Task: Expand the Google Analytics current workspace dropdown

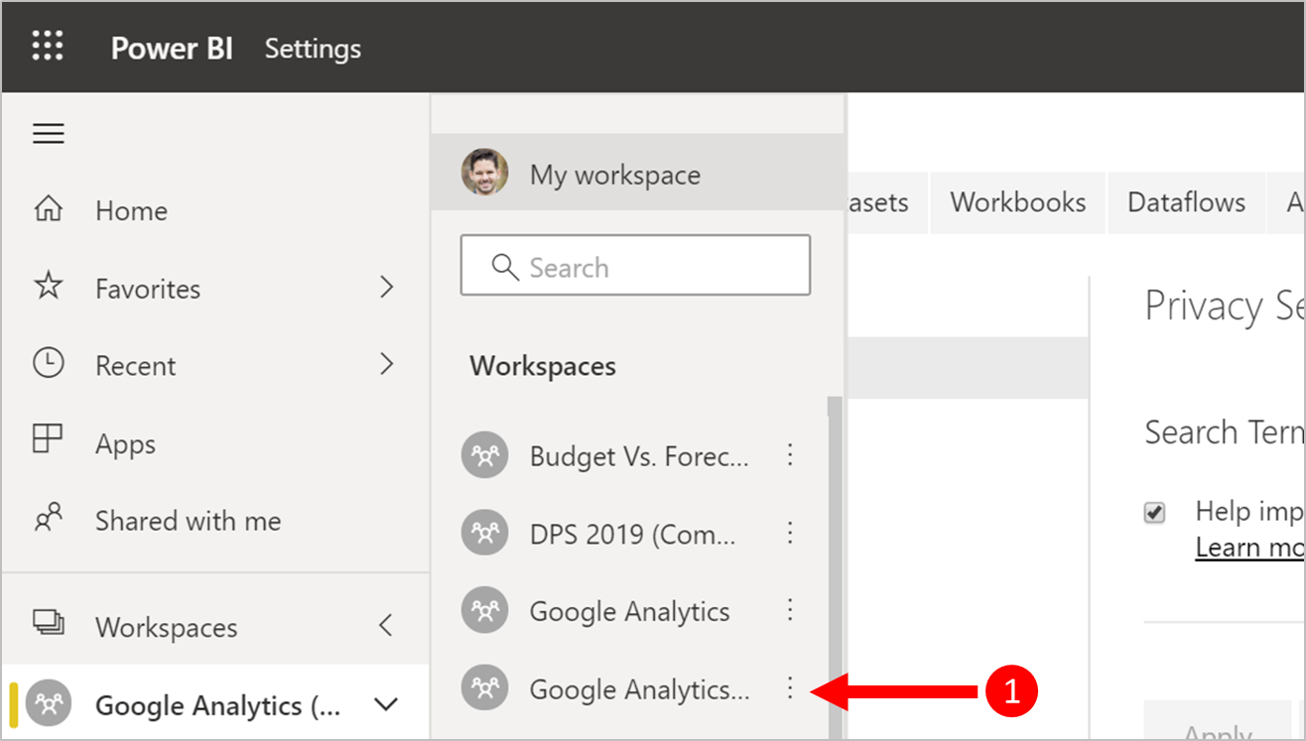Action: pyautogui.click(x=386, y=705)
